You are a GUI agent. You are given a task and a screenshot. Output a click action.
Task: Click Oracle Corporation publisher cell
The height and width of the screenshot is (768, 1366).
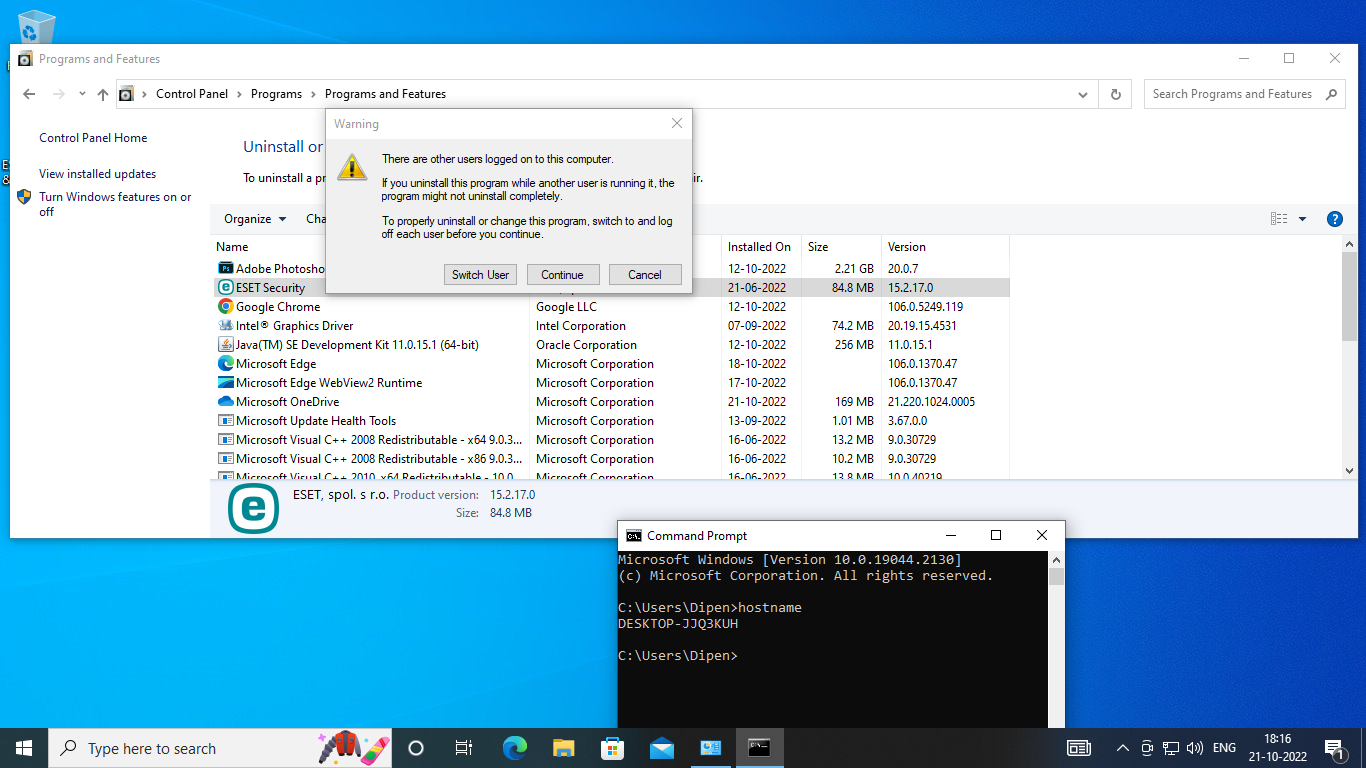click(x=586, y=345)
